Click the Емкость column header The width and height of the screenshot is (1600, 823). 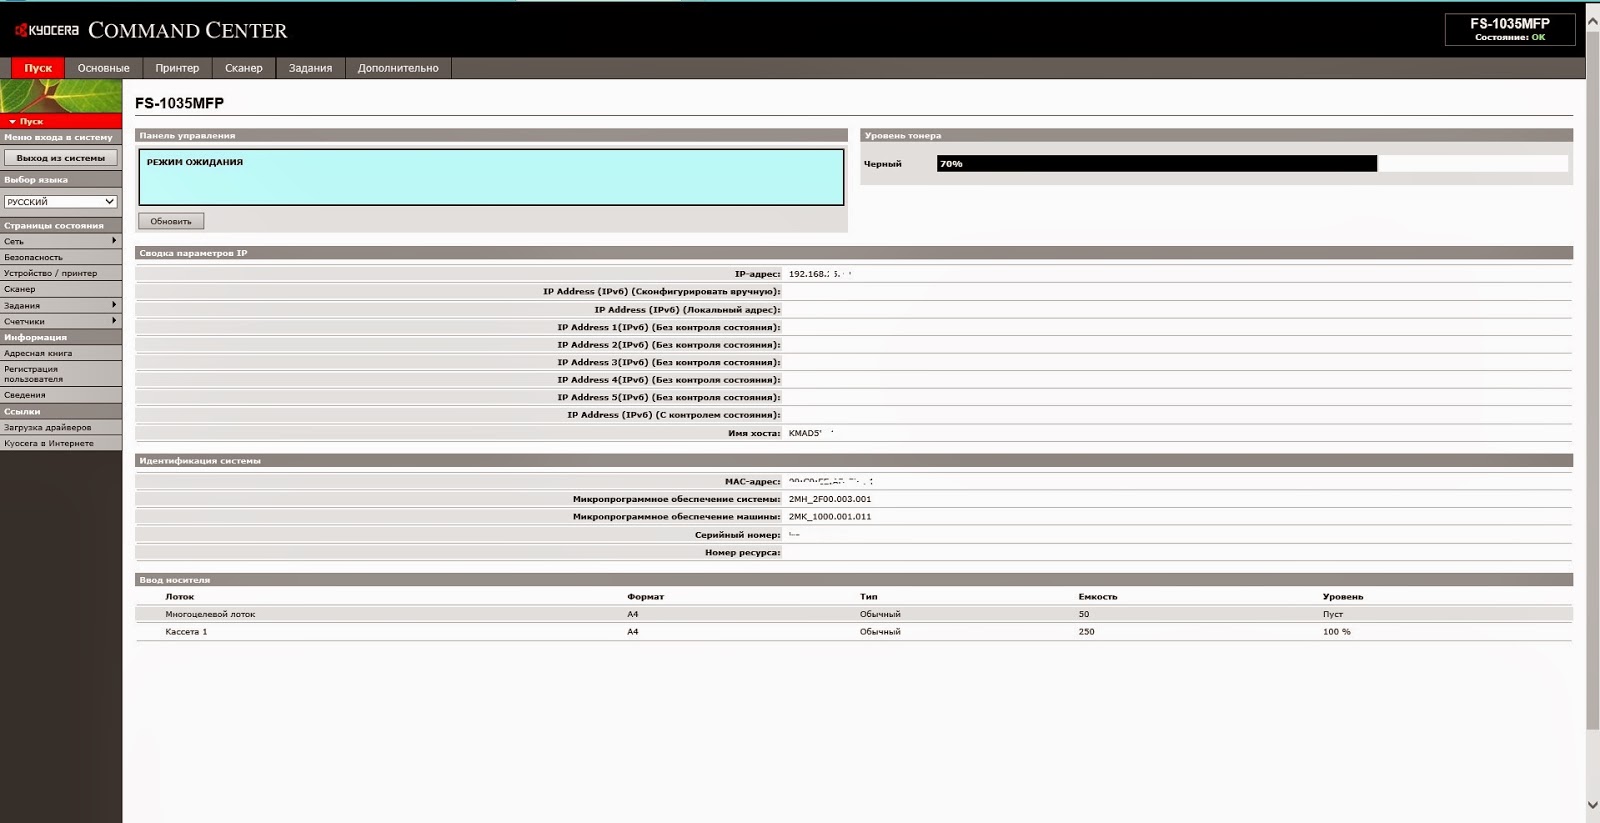[1098, 597]
